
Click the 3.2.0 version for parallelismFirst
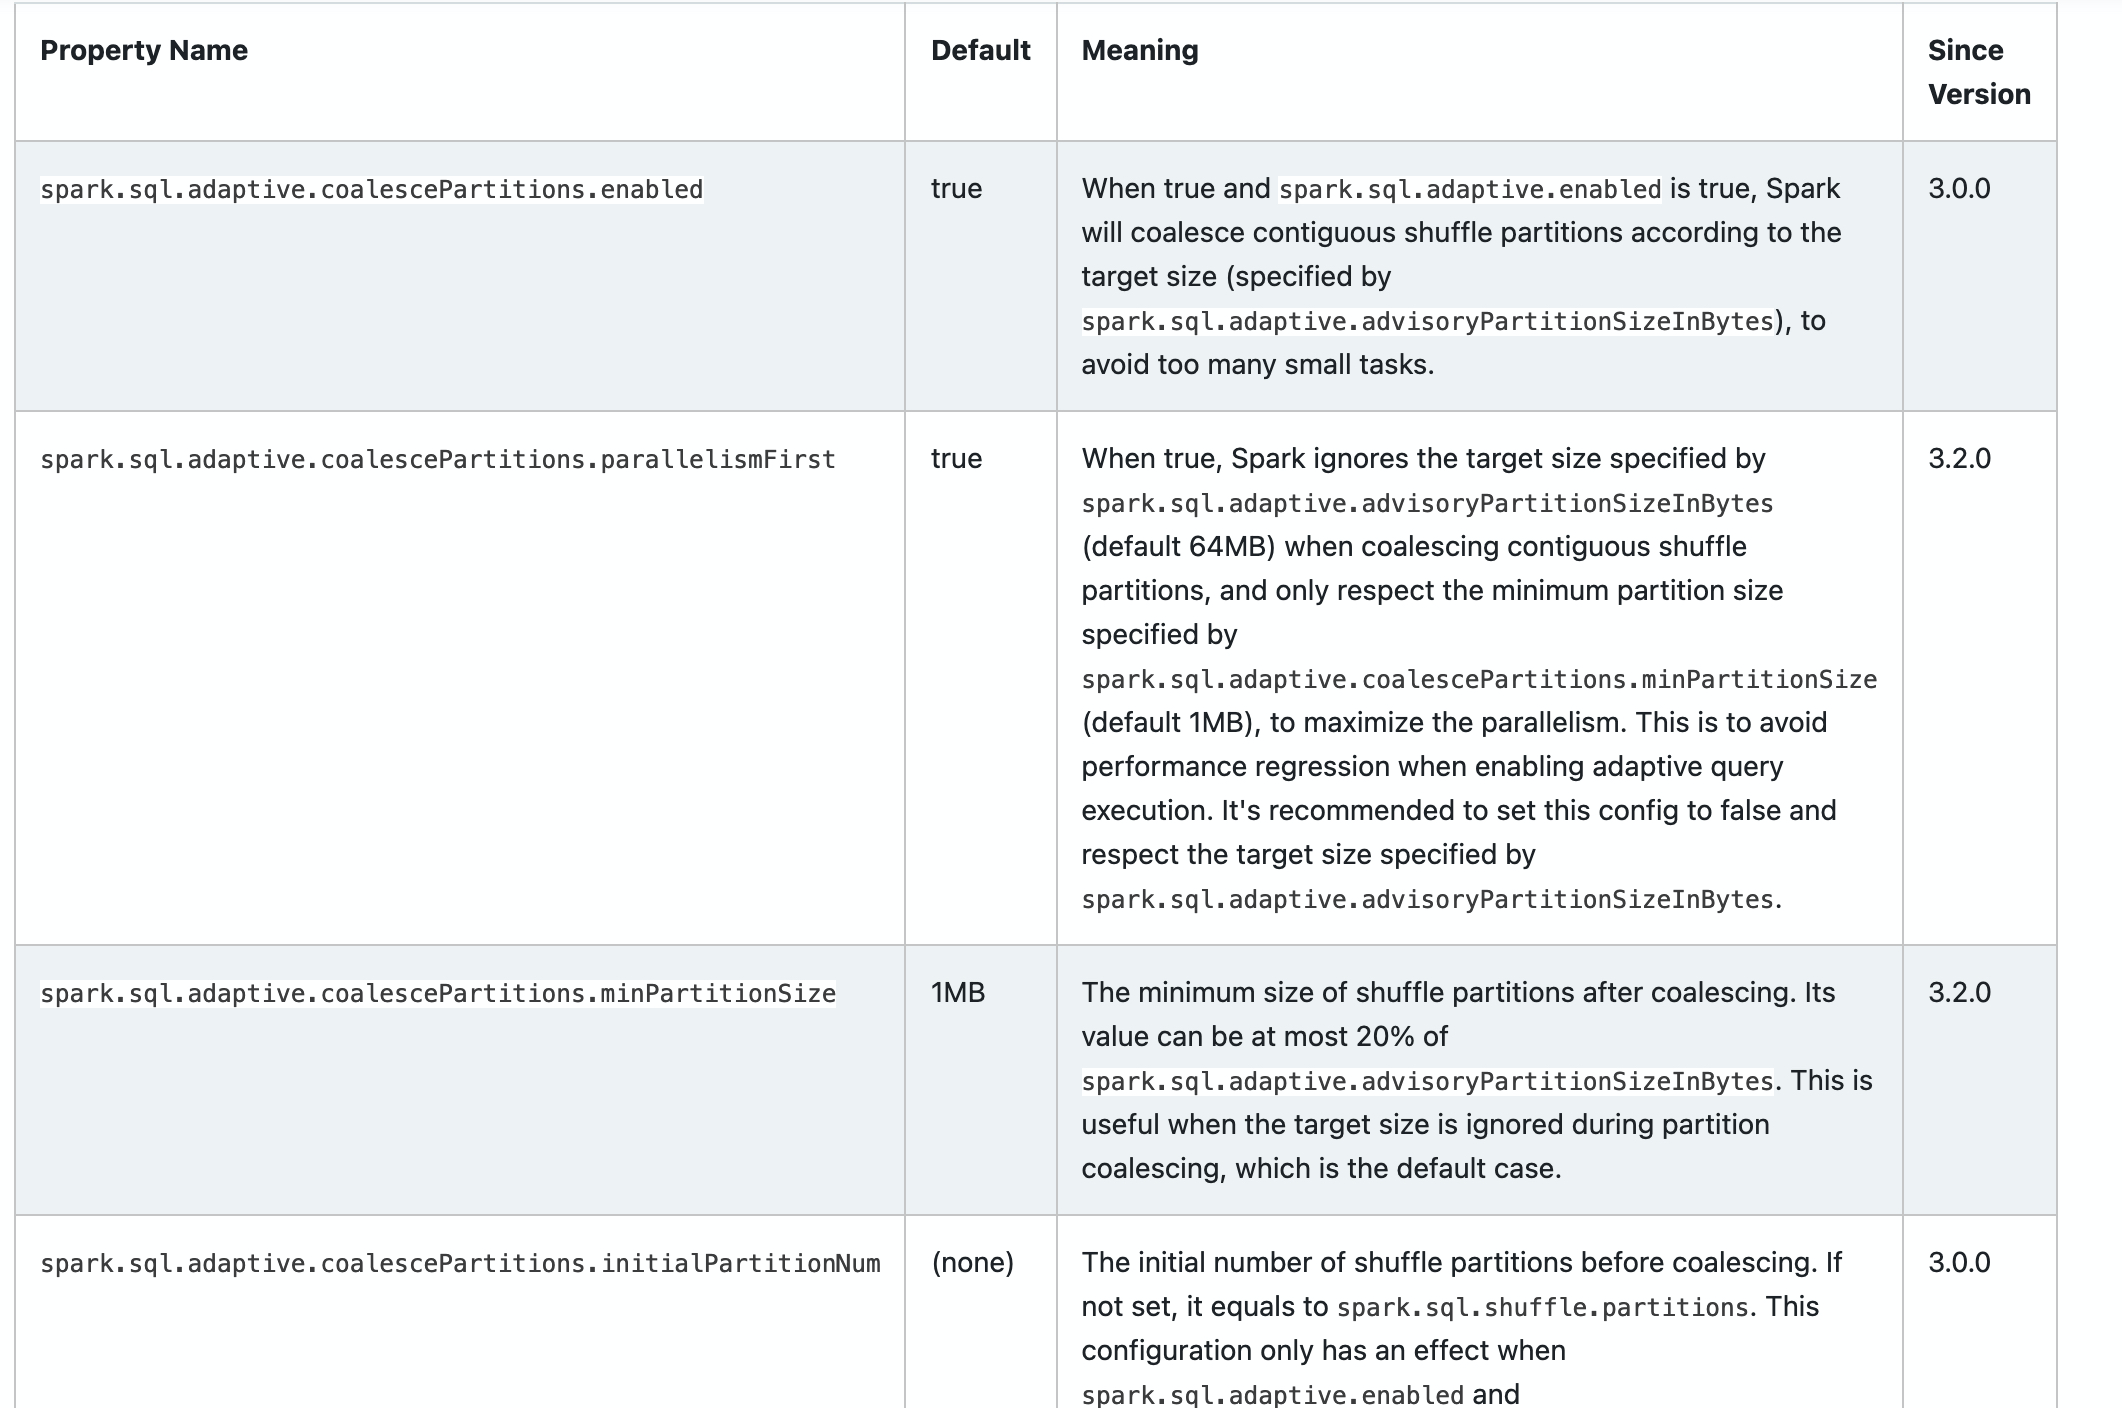[1959, 458]
